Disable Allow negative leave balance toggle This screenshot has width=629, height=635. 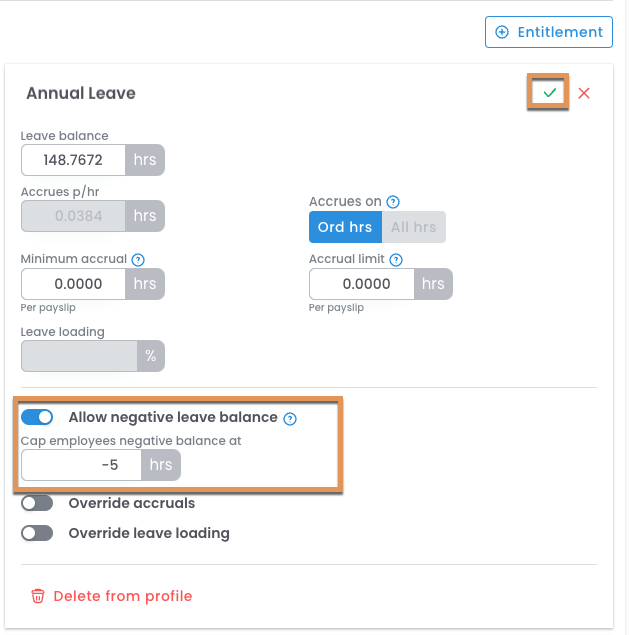tap(37, 417)
